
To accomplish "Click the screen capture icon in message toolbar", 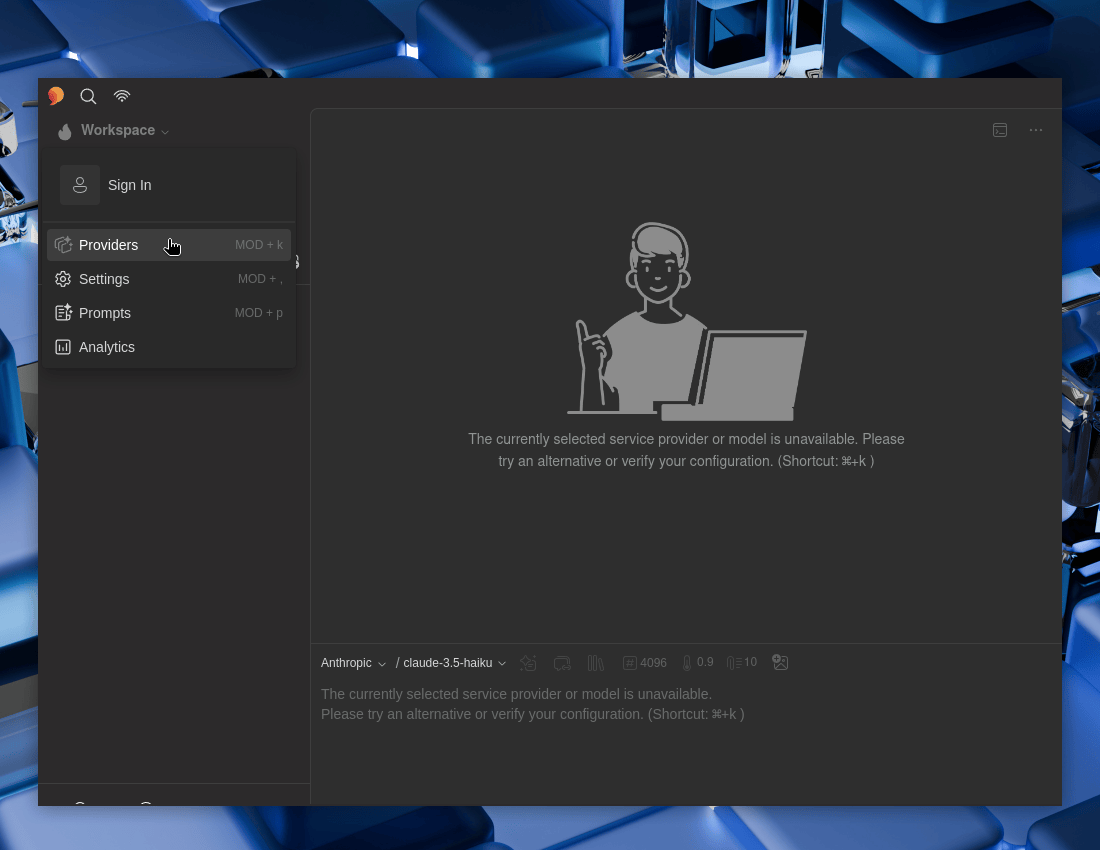I will tap(562, 662).
